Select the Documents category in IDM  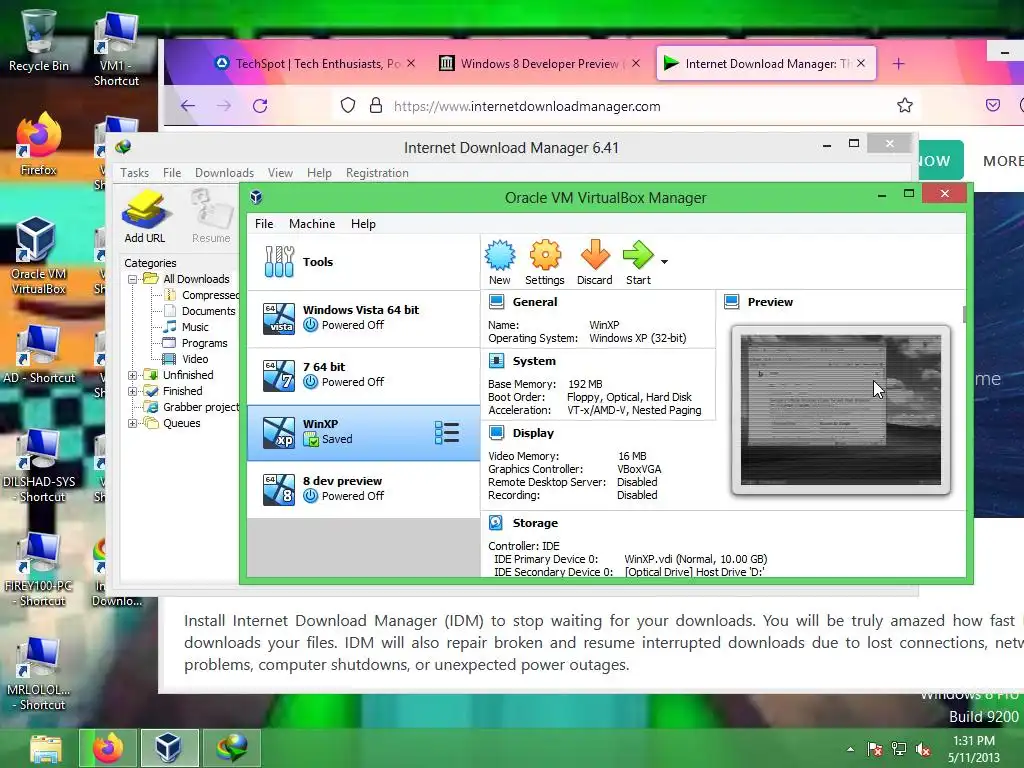click(x=199, y=311)
